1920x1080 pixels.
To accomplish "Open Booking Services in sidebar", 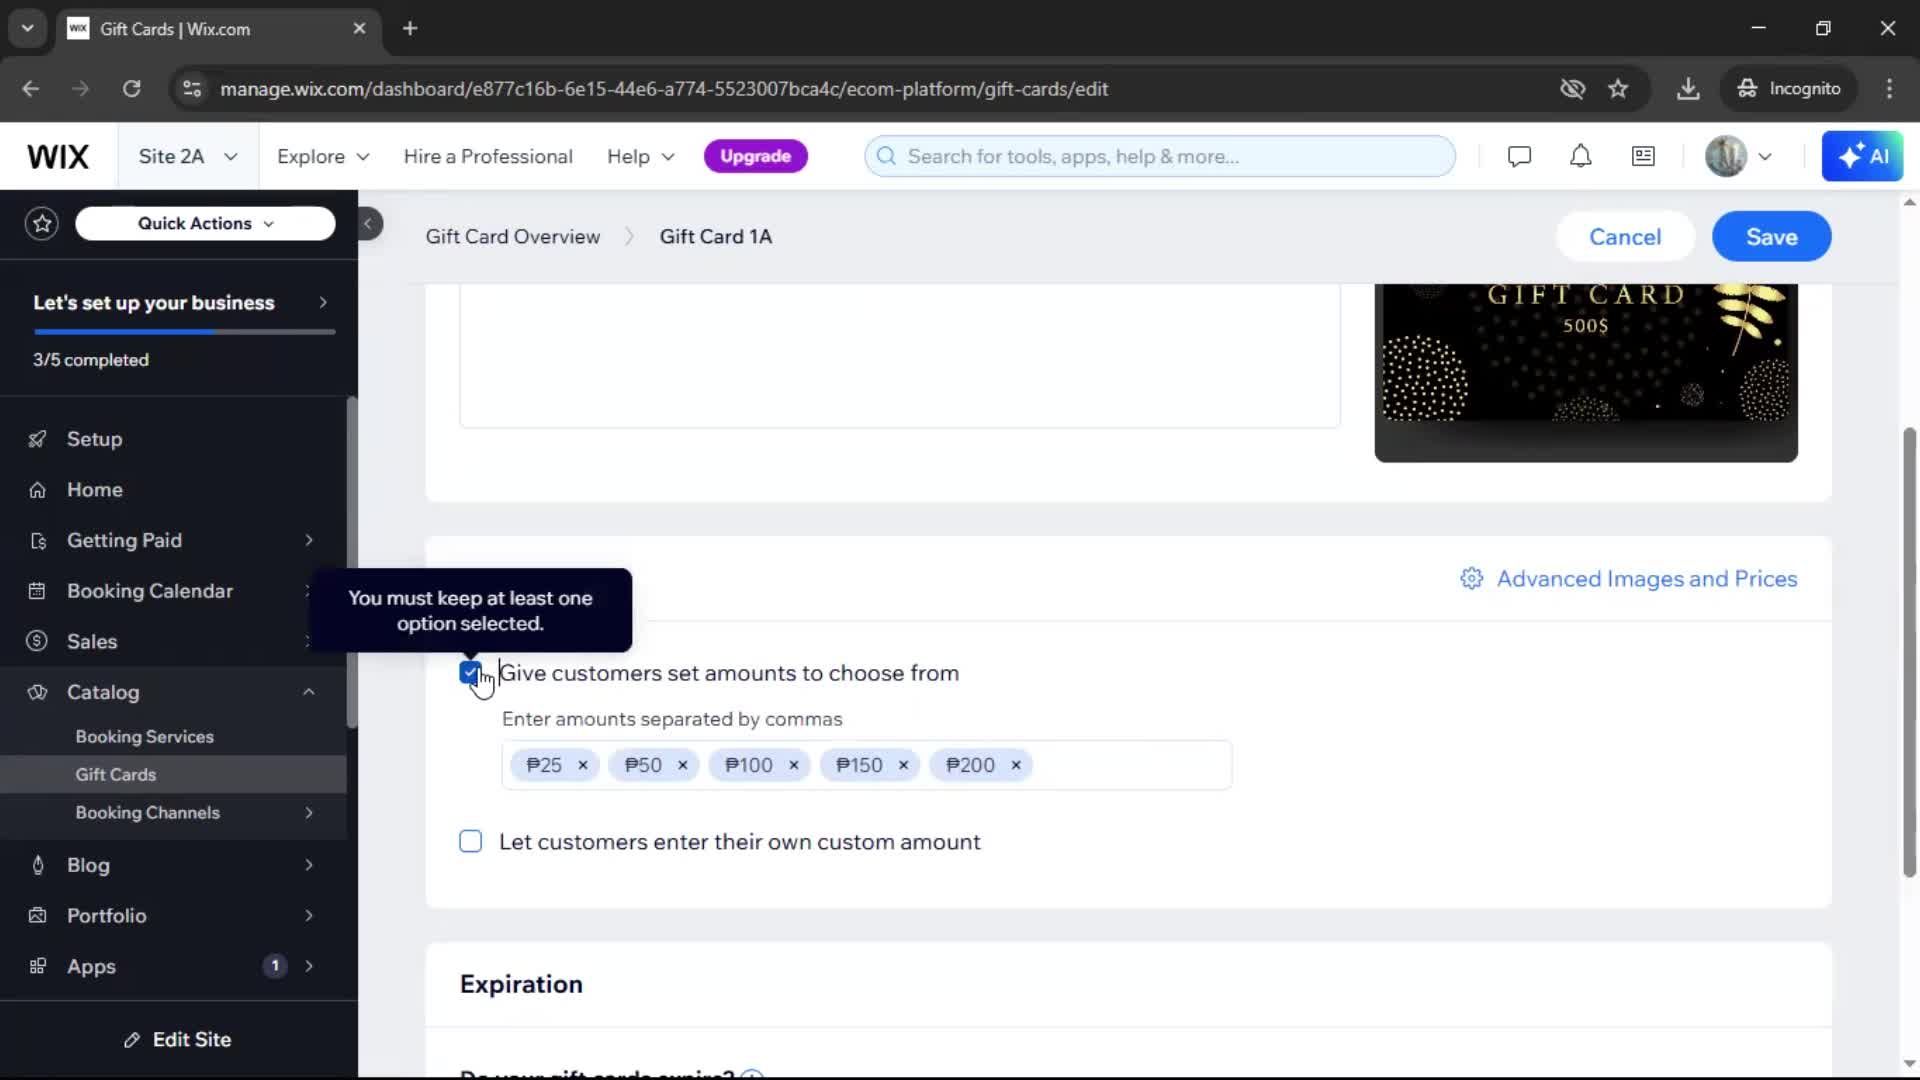I will point(145,737).
